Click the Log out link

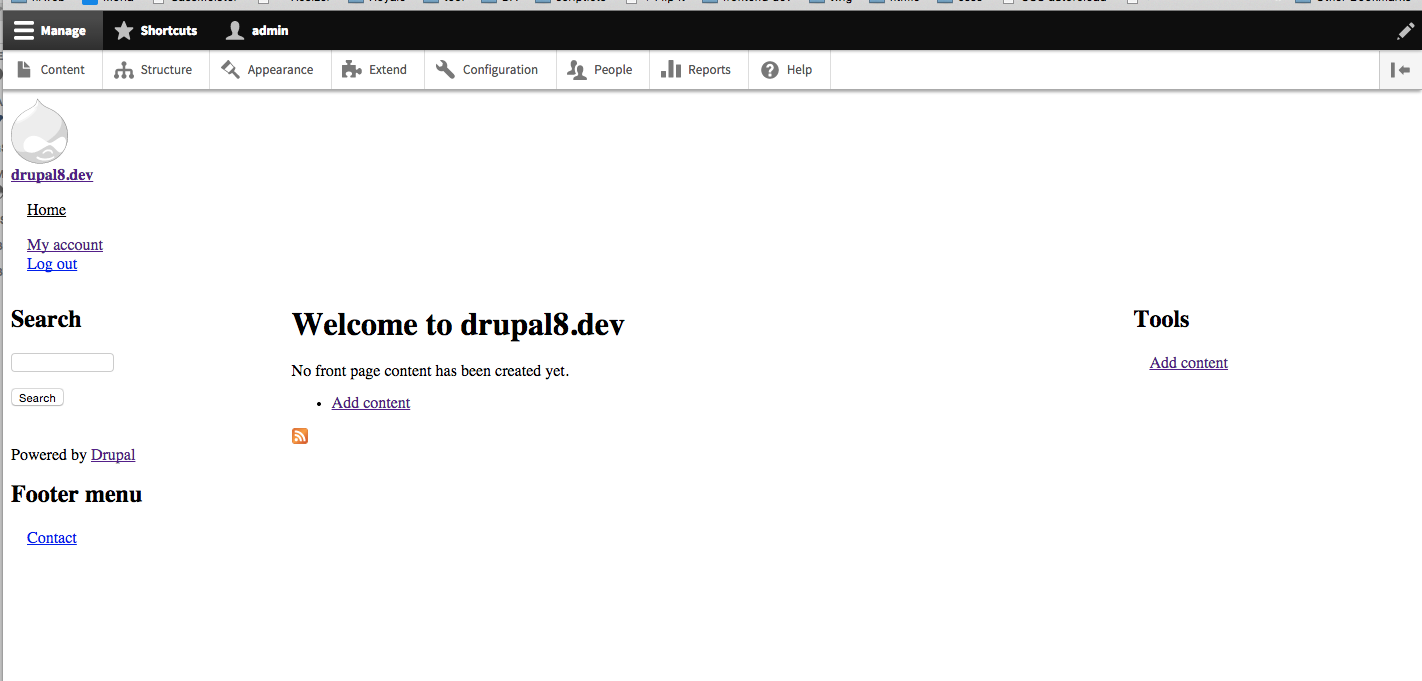pyautogui.click(x=52, y=264)
